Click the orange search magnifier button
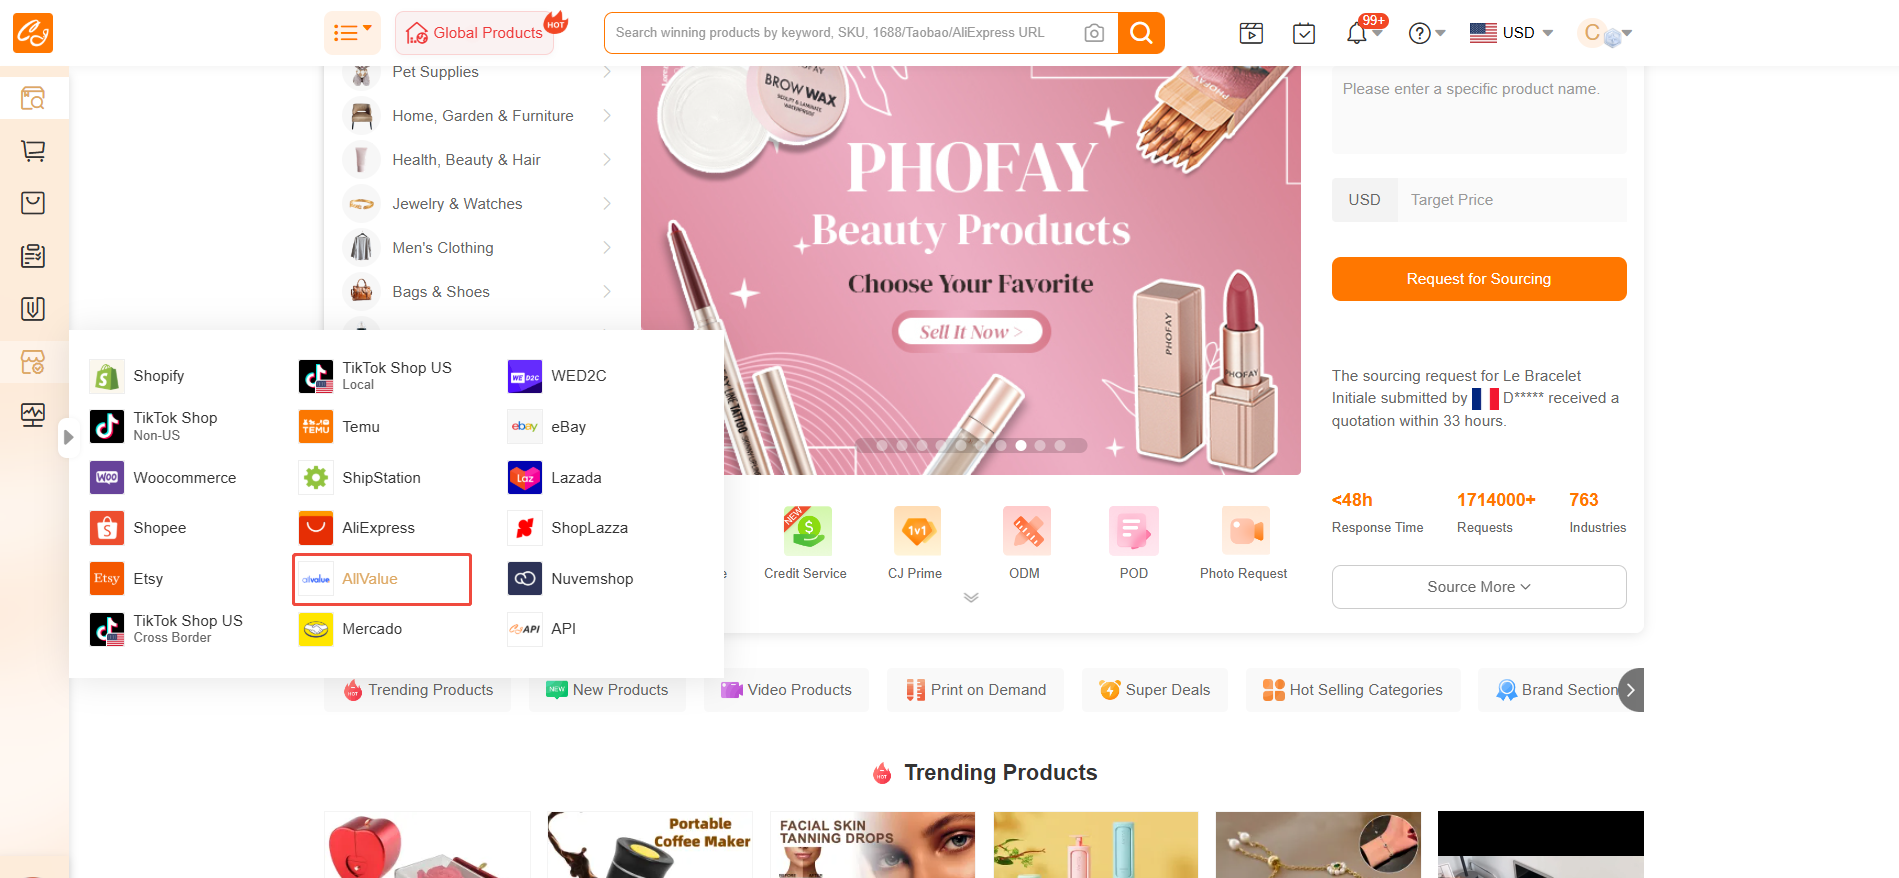 (x=1141, y=33)
